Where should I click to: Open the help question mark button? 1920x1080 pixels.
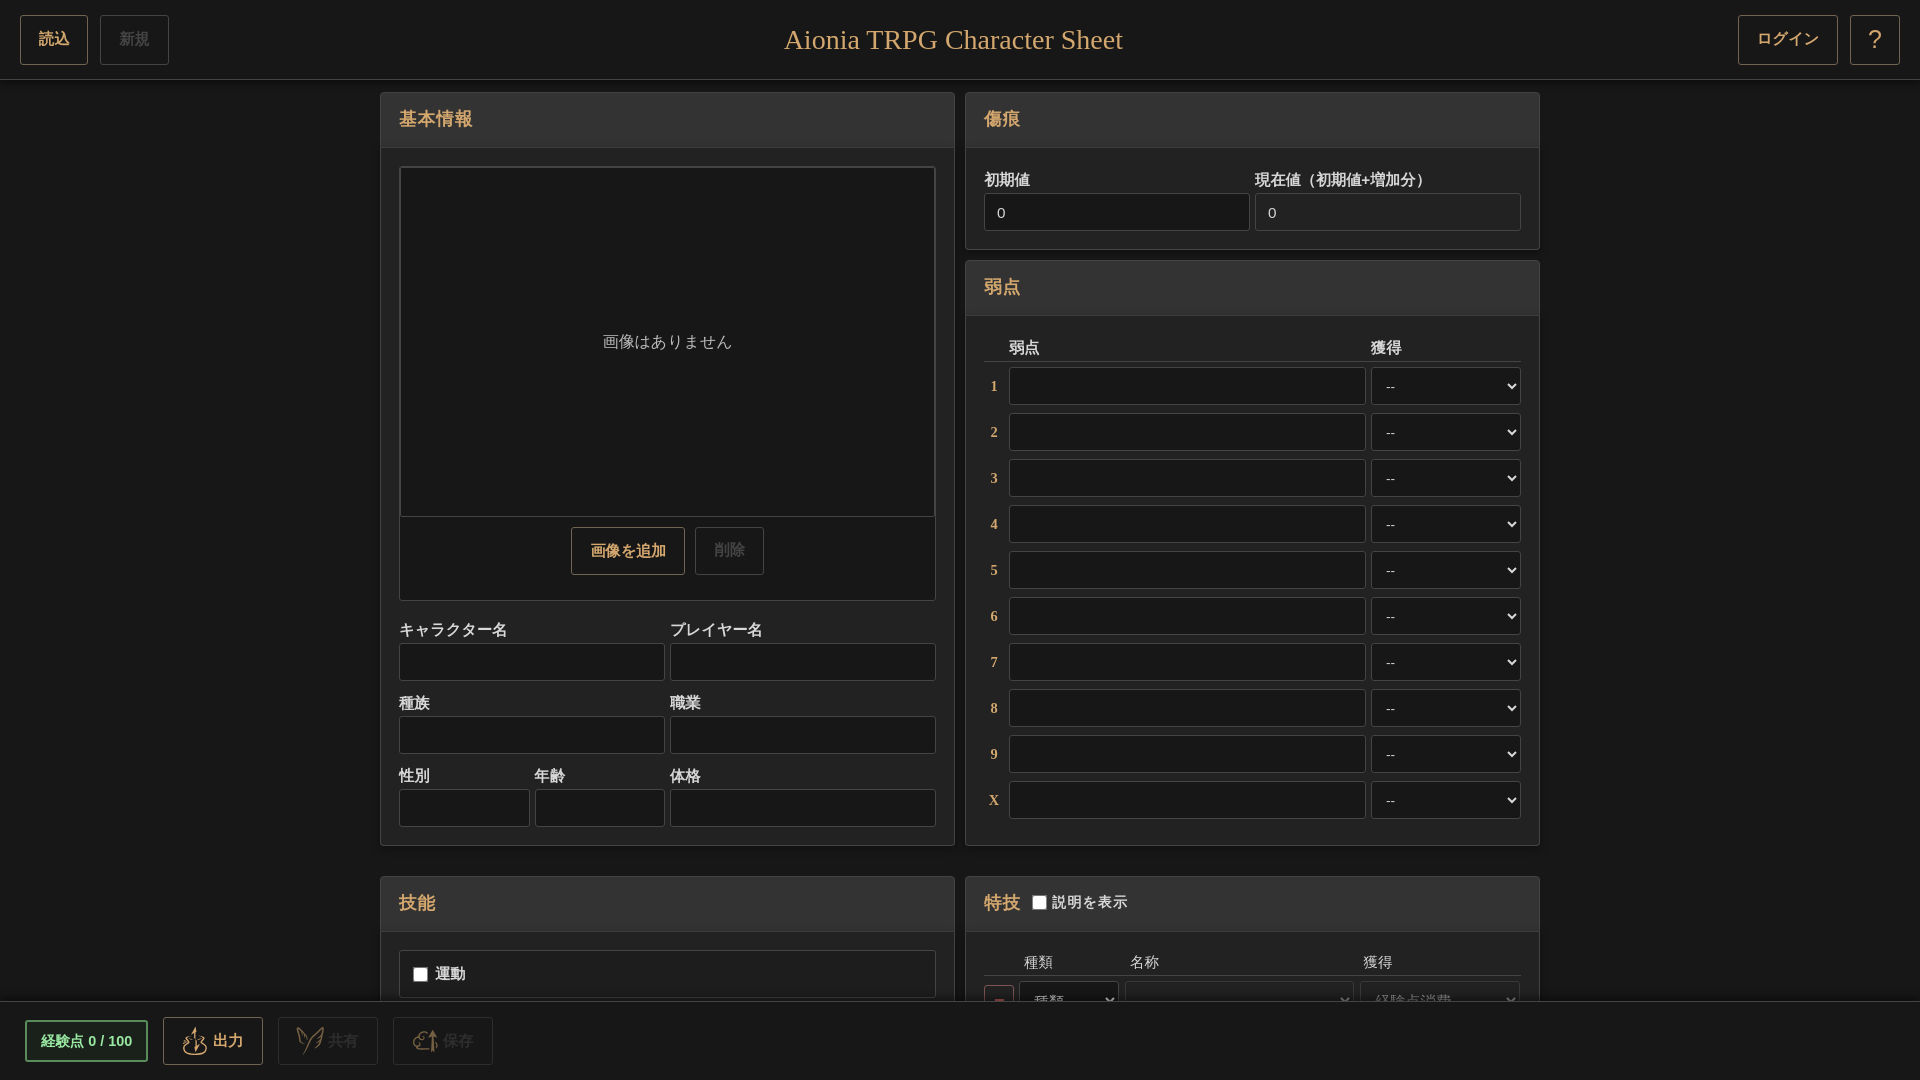pyautogui.click(x=1875, y=40)
